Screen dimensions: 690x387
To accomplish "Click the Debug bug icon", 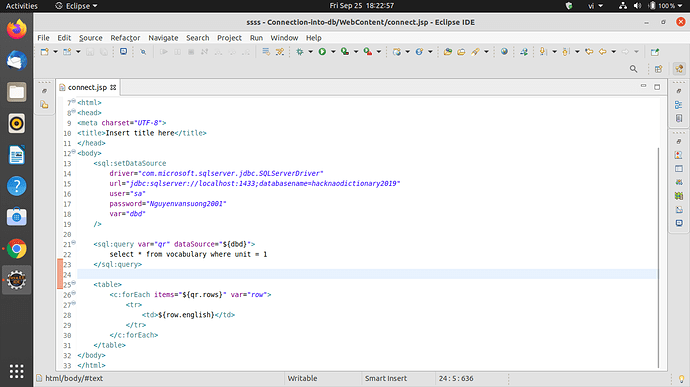I will tap(300, 52).
